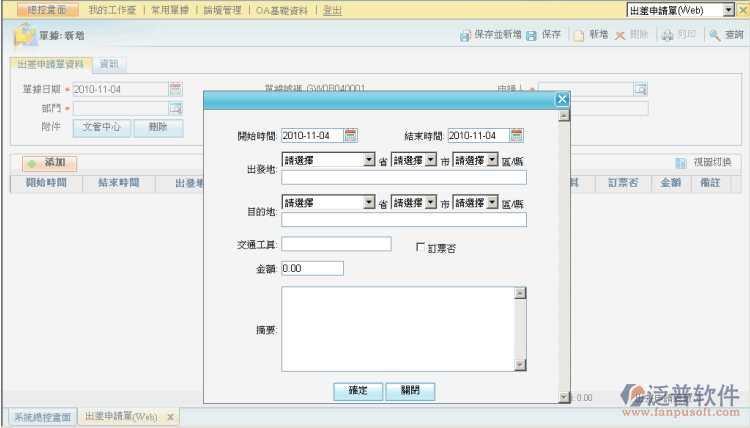Screen dimensions: 750x428
Task: Close the dialog with the X button
Action: pyautogui.click(x=562, y=99)
